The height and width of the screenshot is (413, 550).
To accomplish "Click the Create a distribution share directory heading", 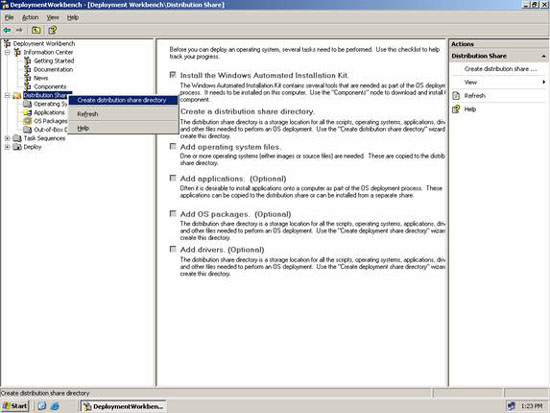I will click(247, 112).
